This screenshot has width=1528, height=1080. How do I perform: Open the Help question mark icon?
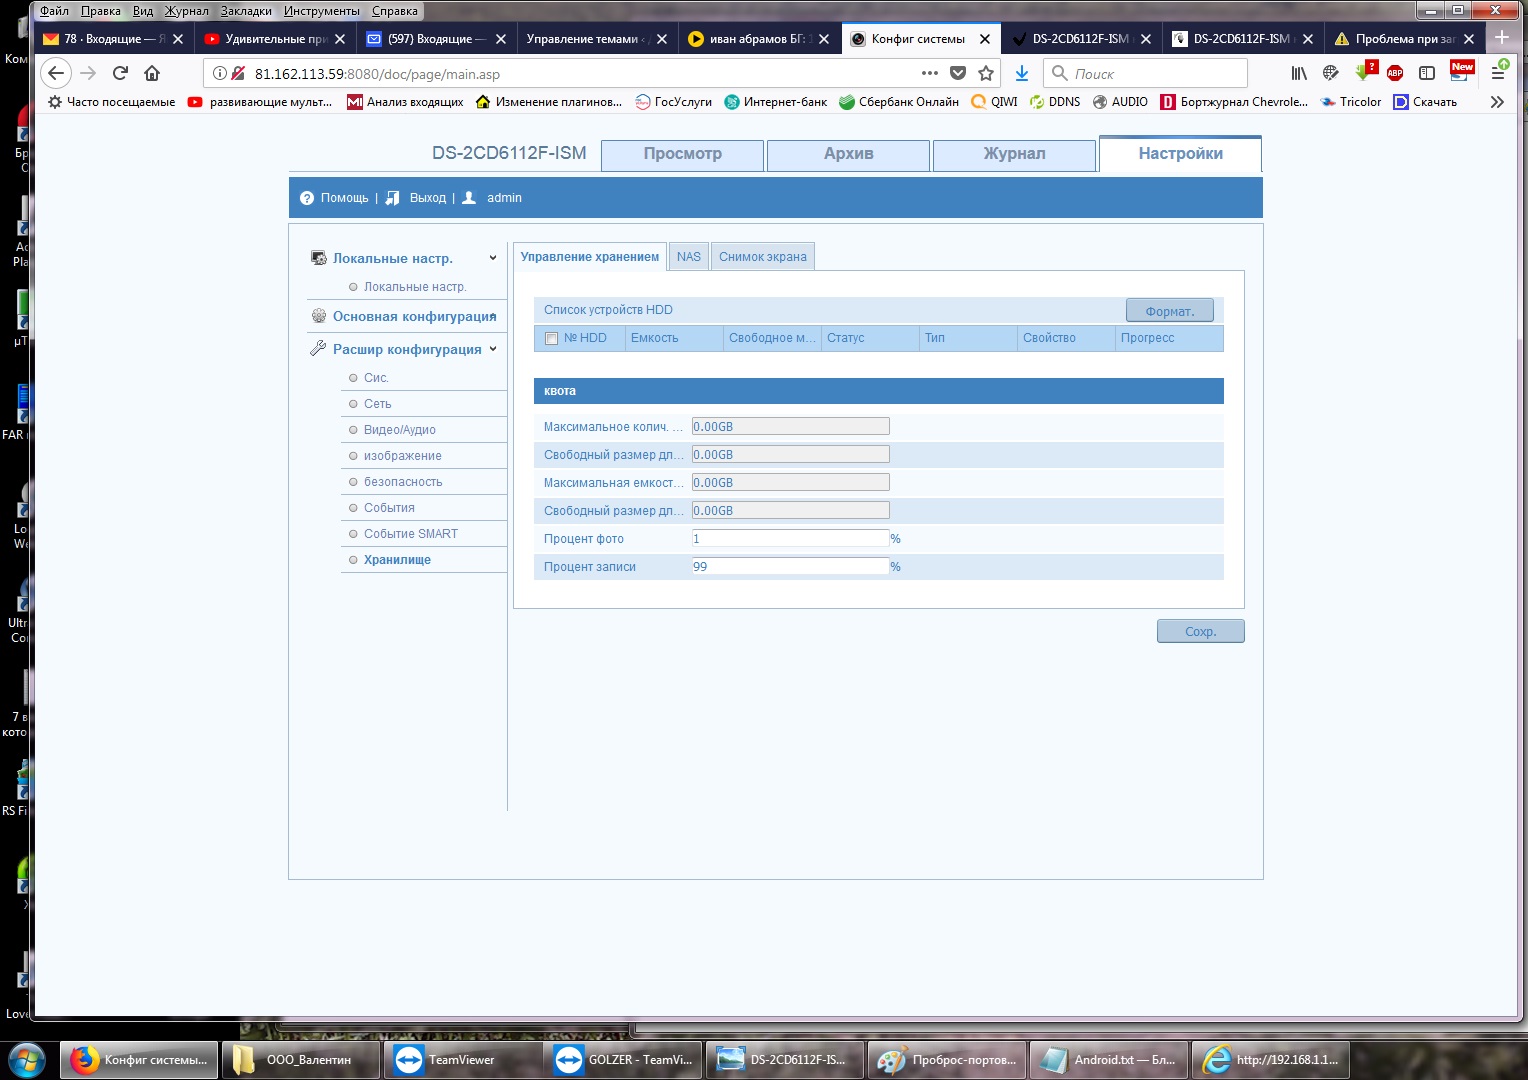[x=307, y=198]
